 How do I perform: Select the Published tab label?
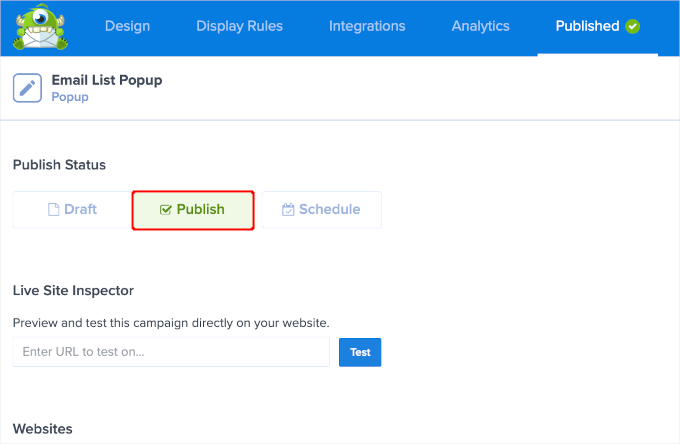click(587, 26)
